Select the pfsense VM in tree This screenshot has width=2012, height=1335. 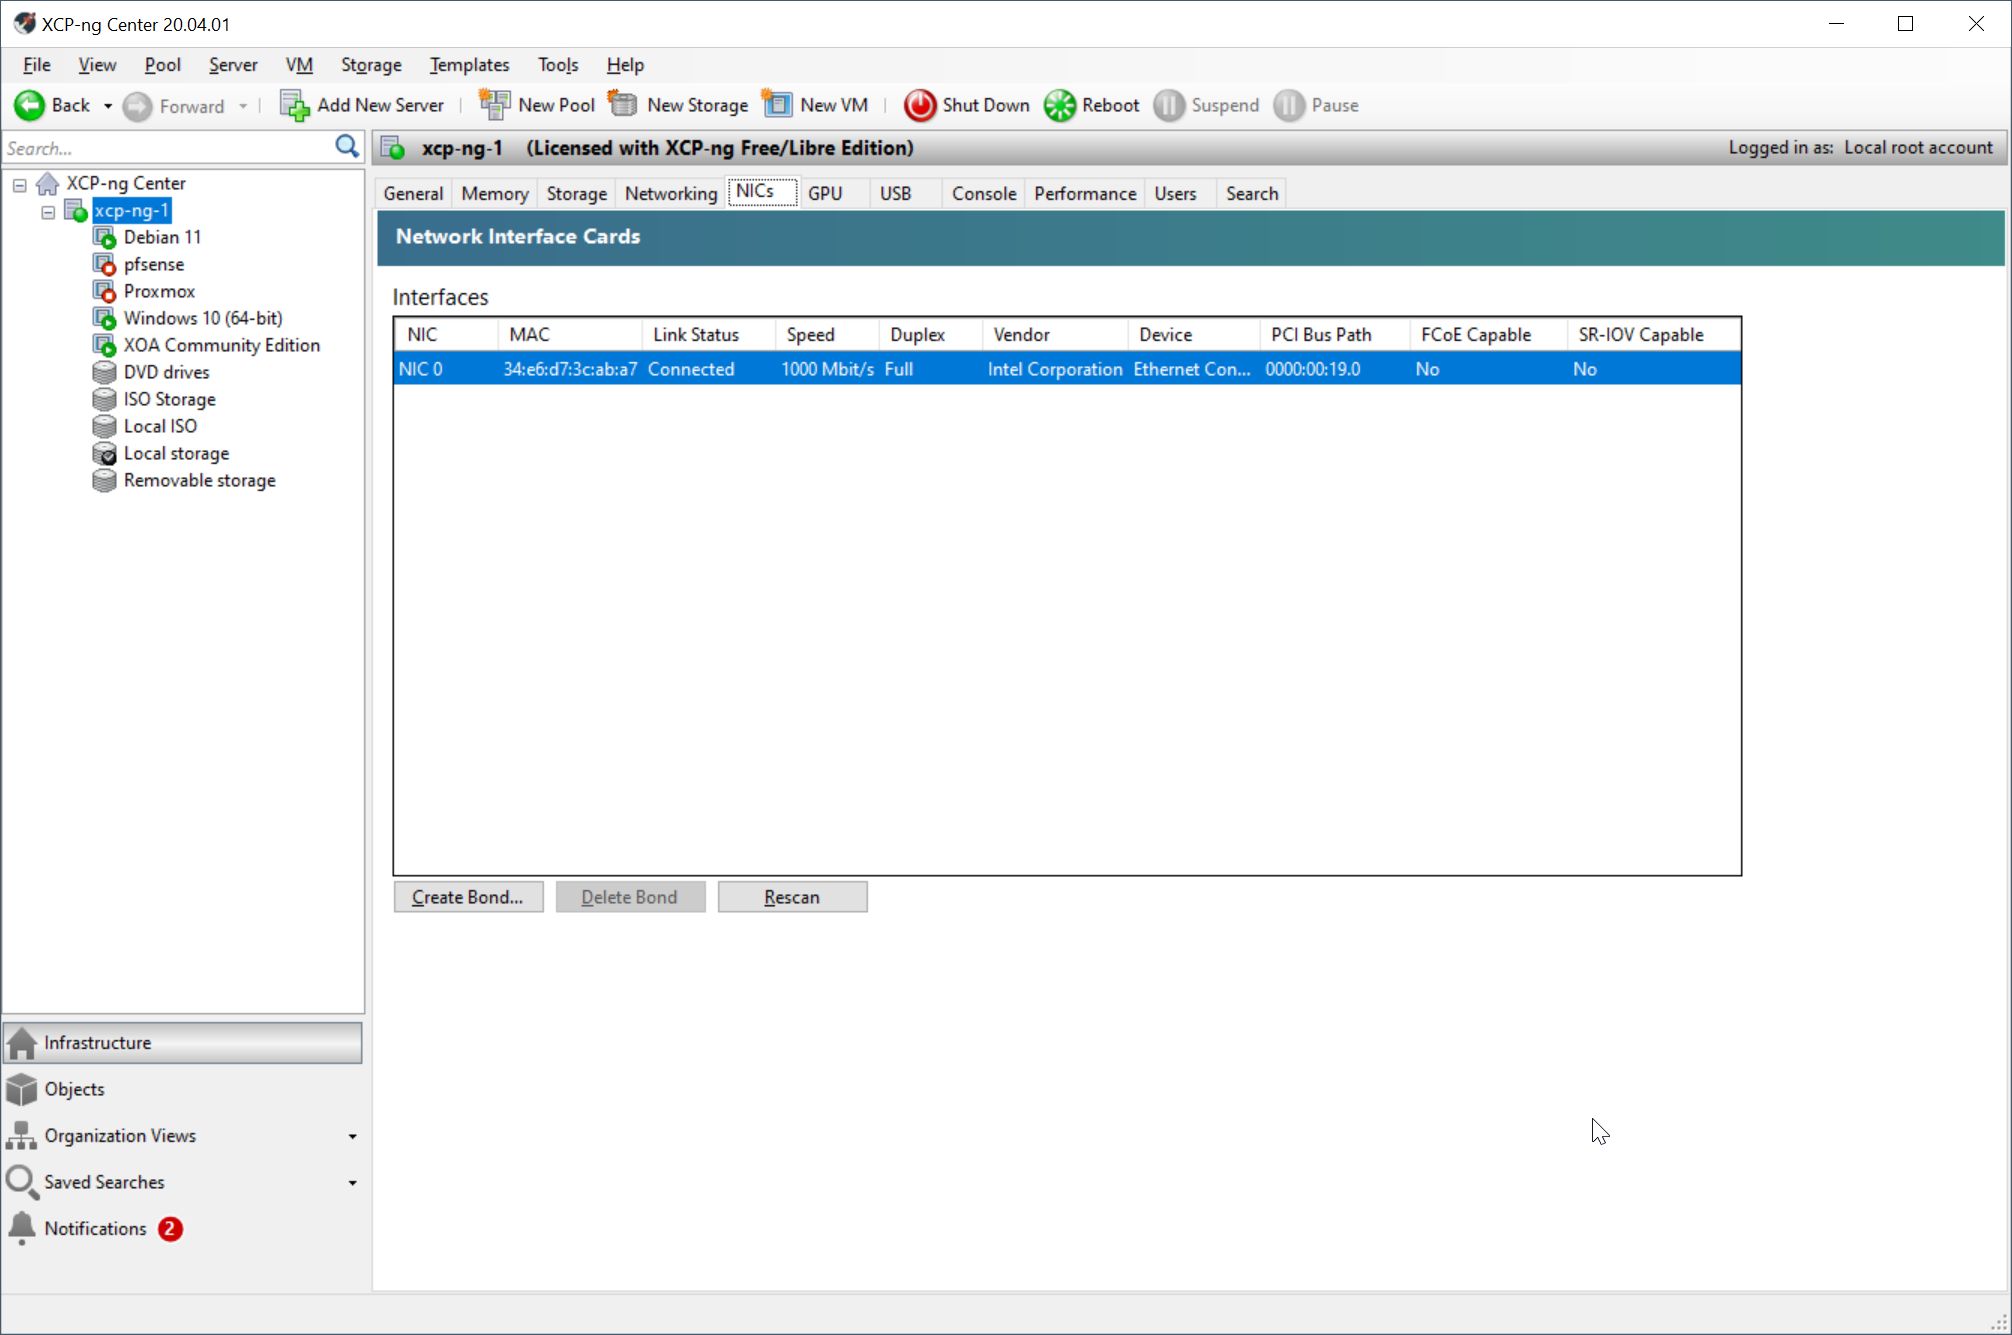[x=153, y=264]
